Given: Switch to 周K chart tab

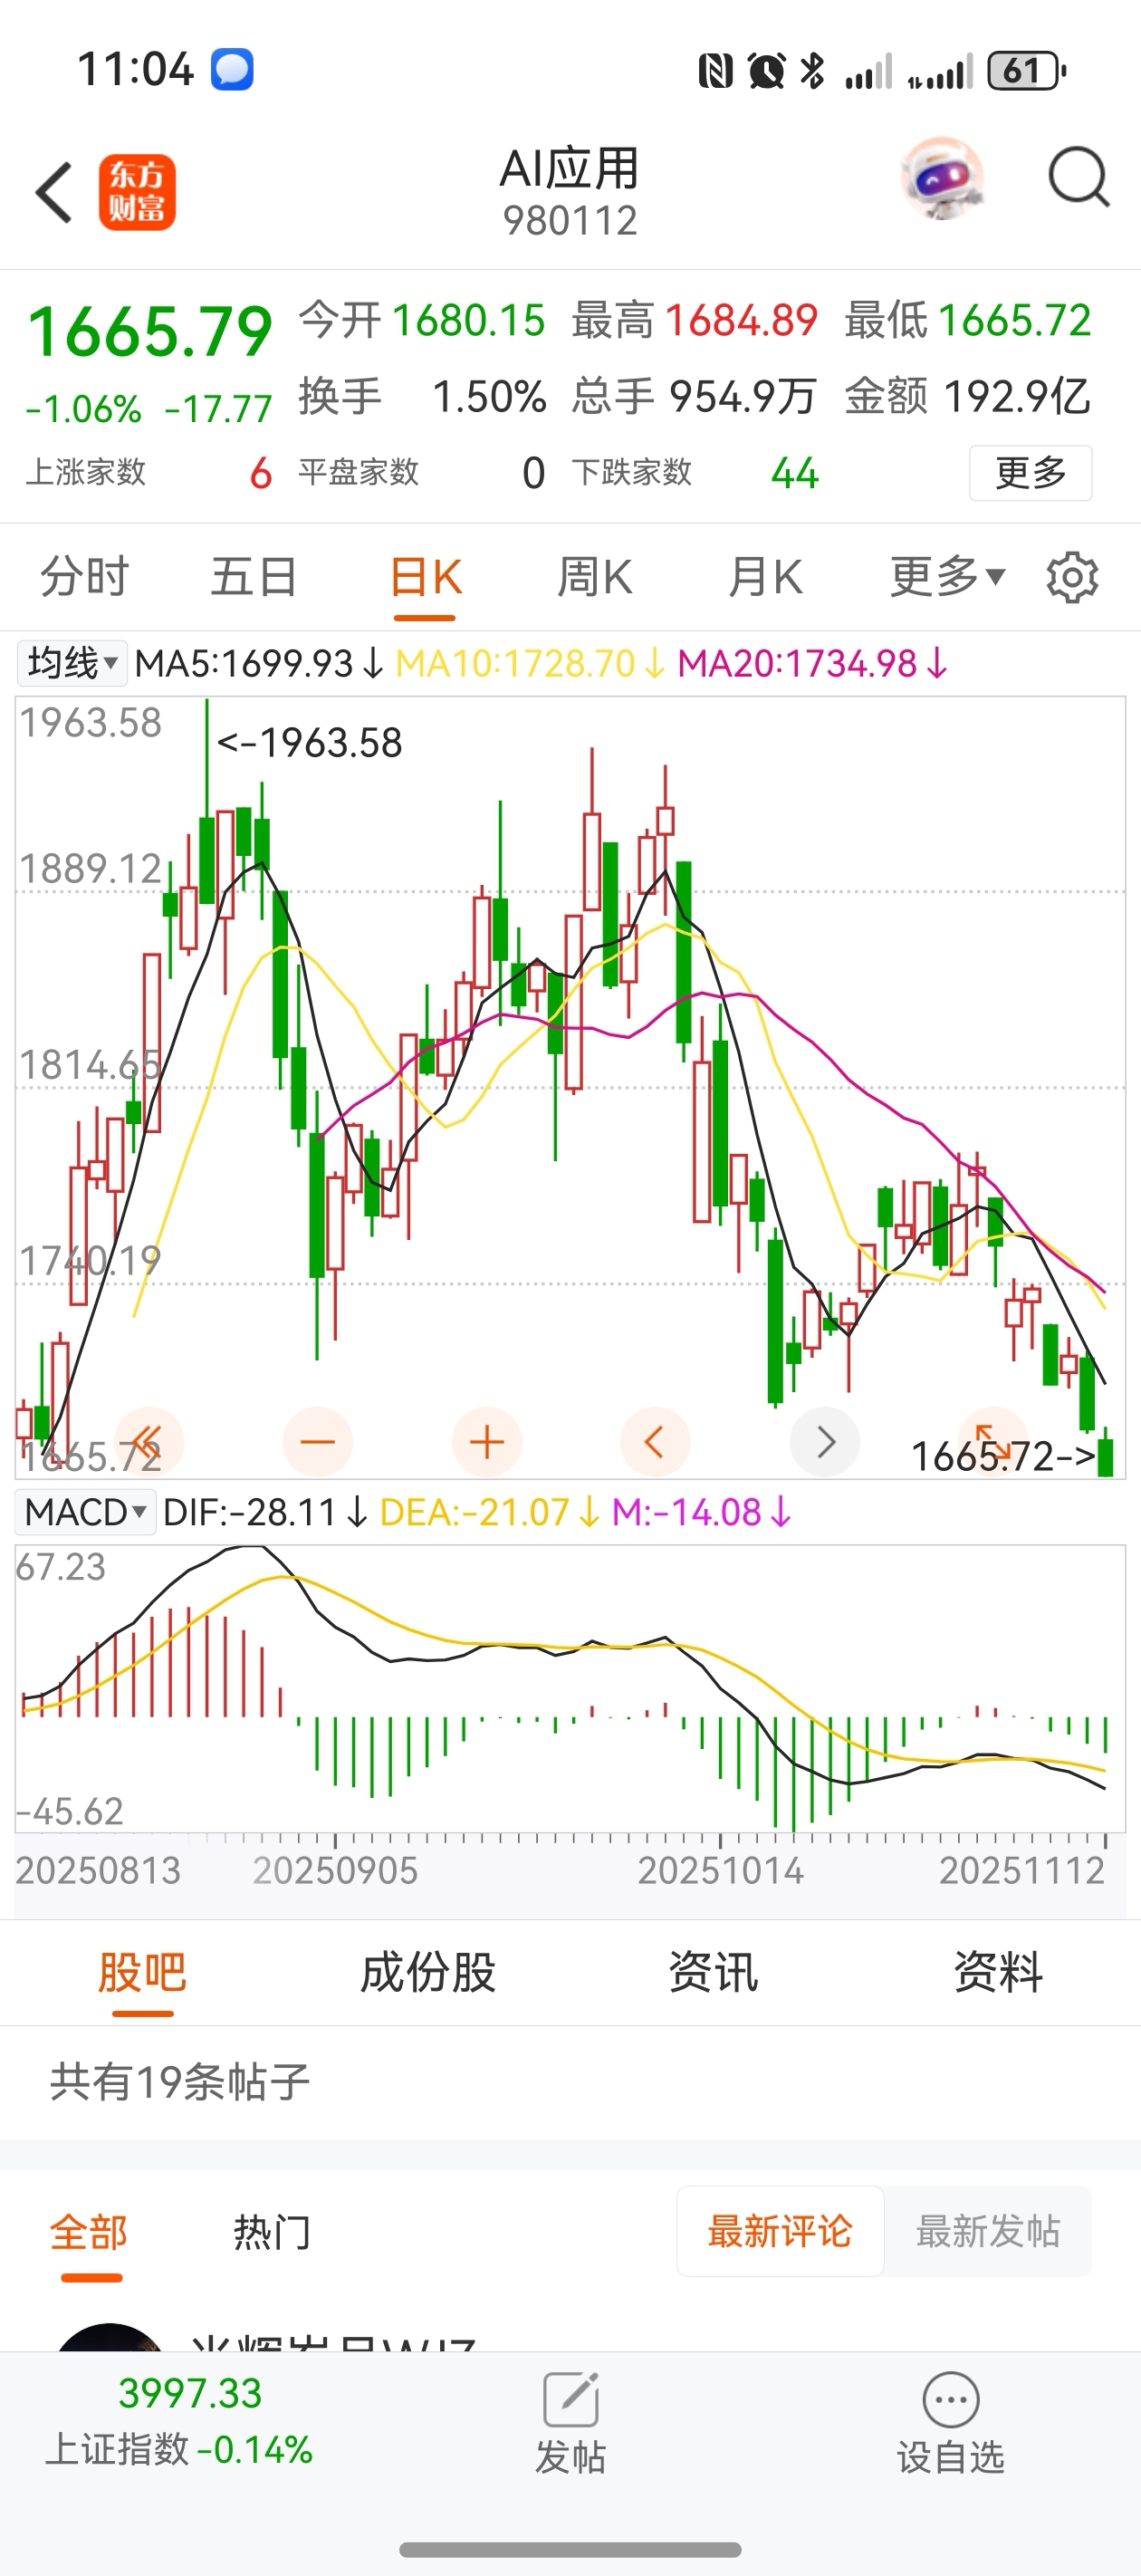Looking at the screenshot, I should 595,577.
